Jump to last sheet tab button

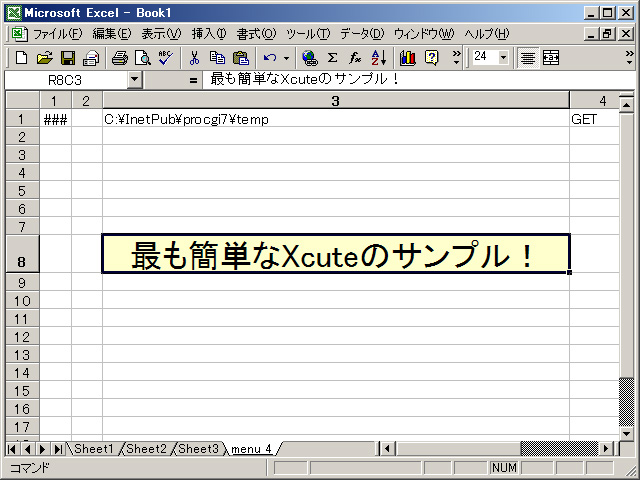tap(58, 449)
